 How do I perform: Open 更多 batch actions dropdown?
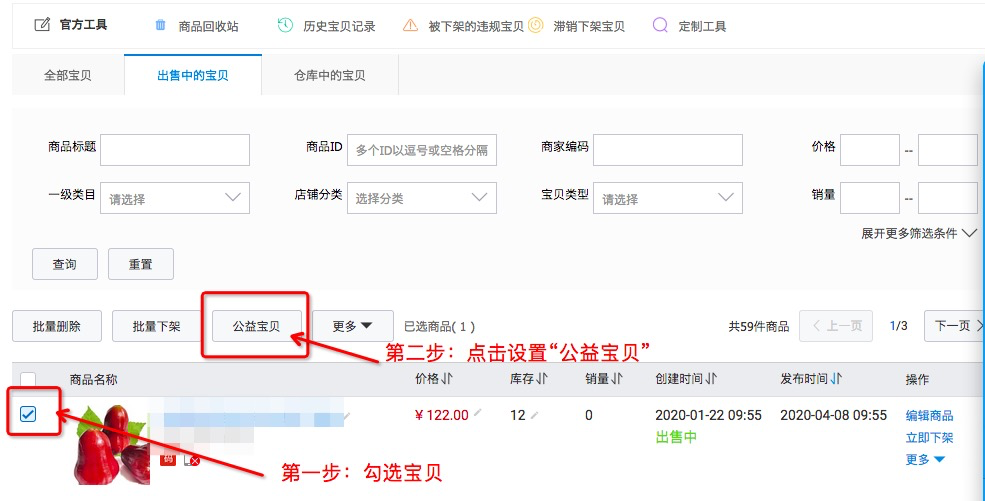[352, 326]
